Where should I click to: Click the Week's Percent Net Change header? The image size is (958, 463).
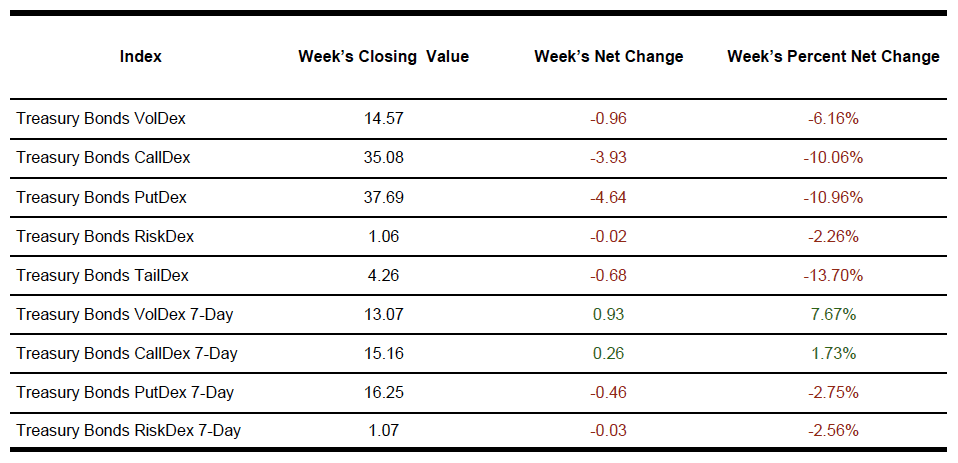click(x=833, y=57)
